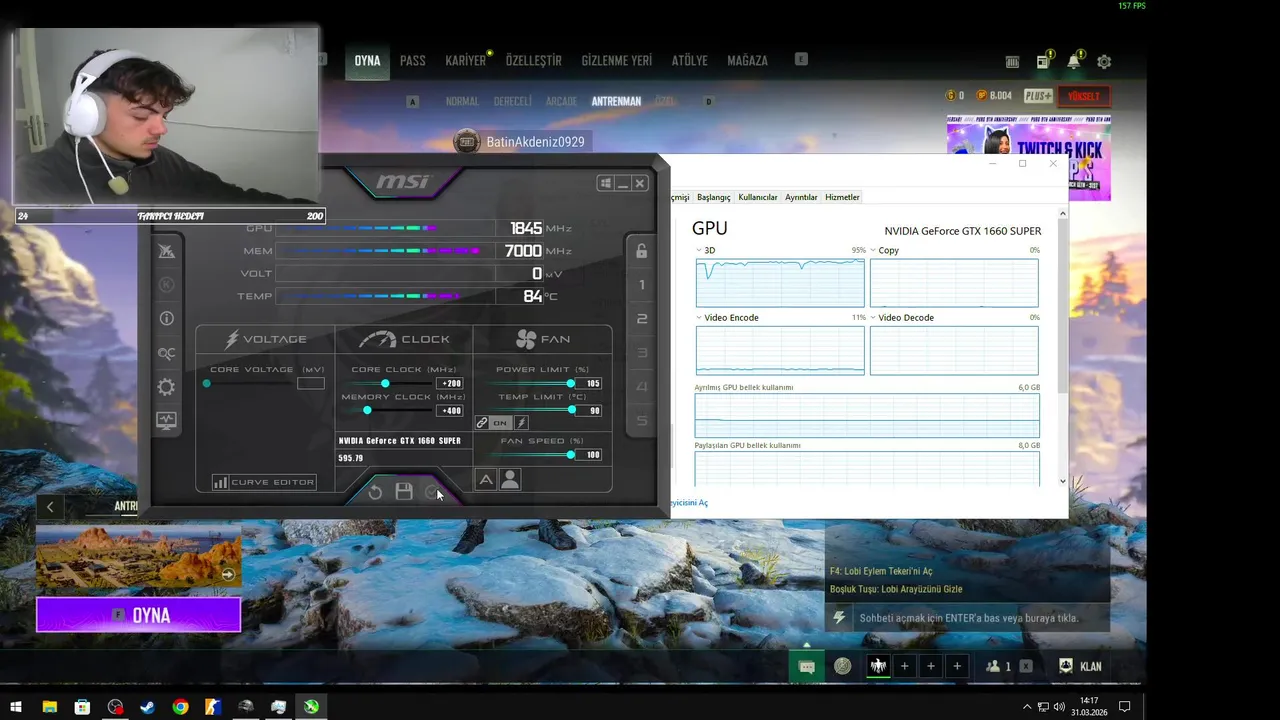1280x720 pixels.
Task: Open the resource monitor link in Task Manager
Action: (x=689, y=503)
